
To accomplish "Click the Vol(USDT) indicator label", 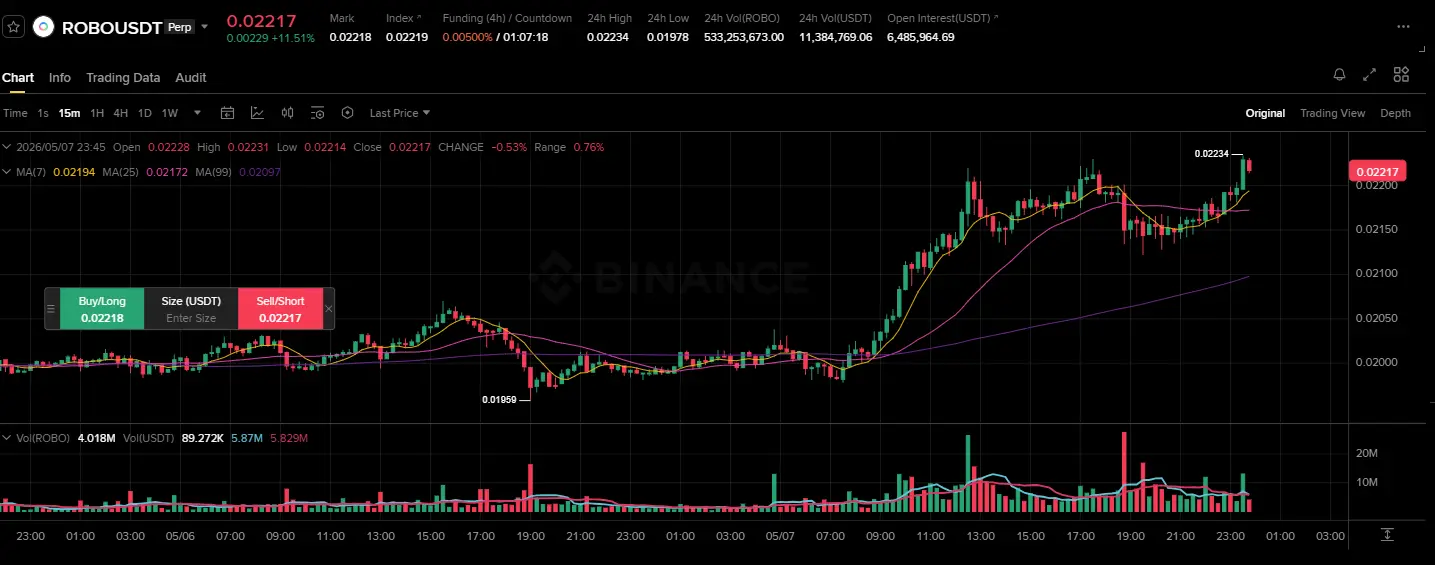I will pyautogui.click(x=150, y=438).
